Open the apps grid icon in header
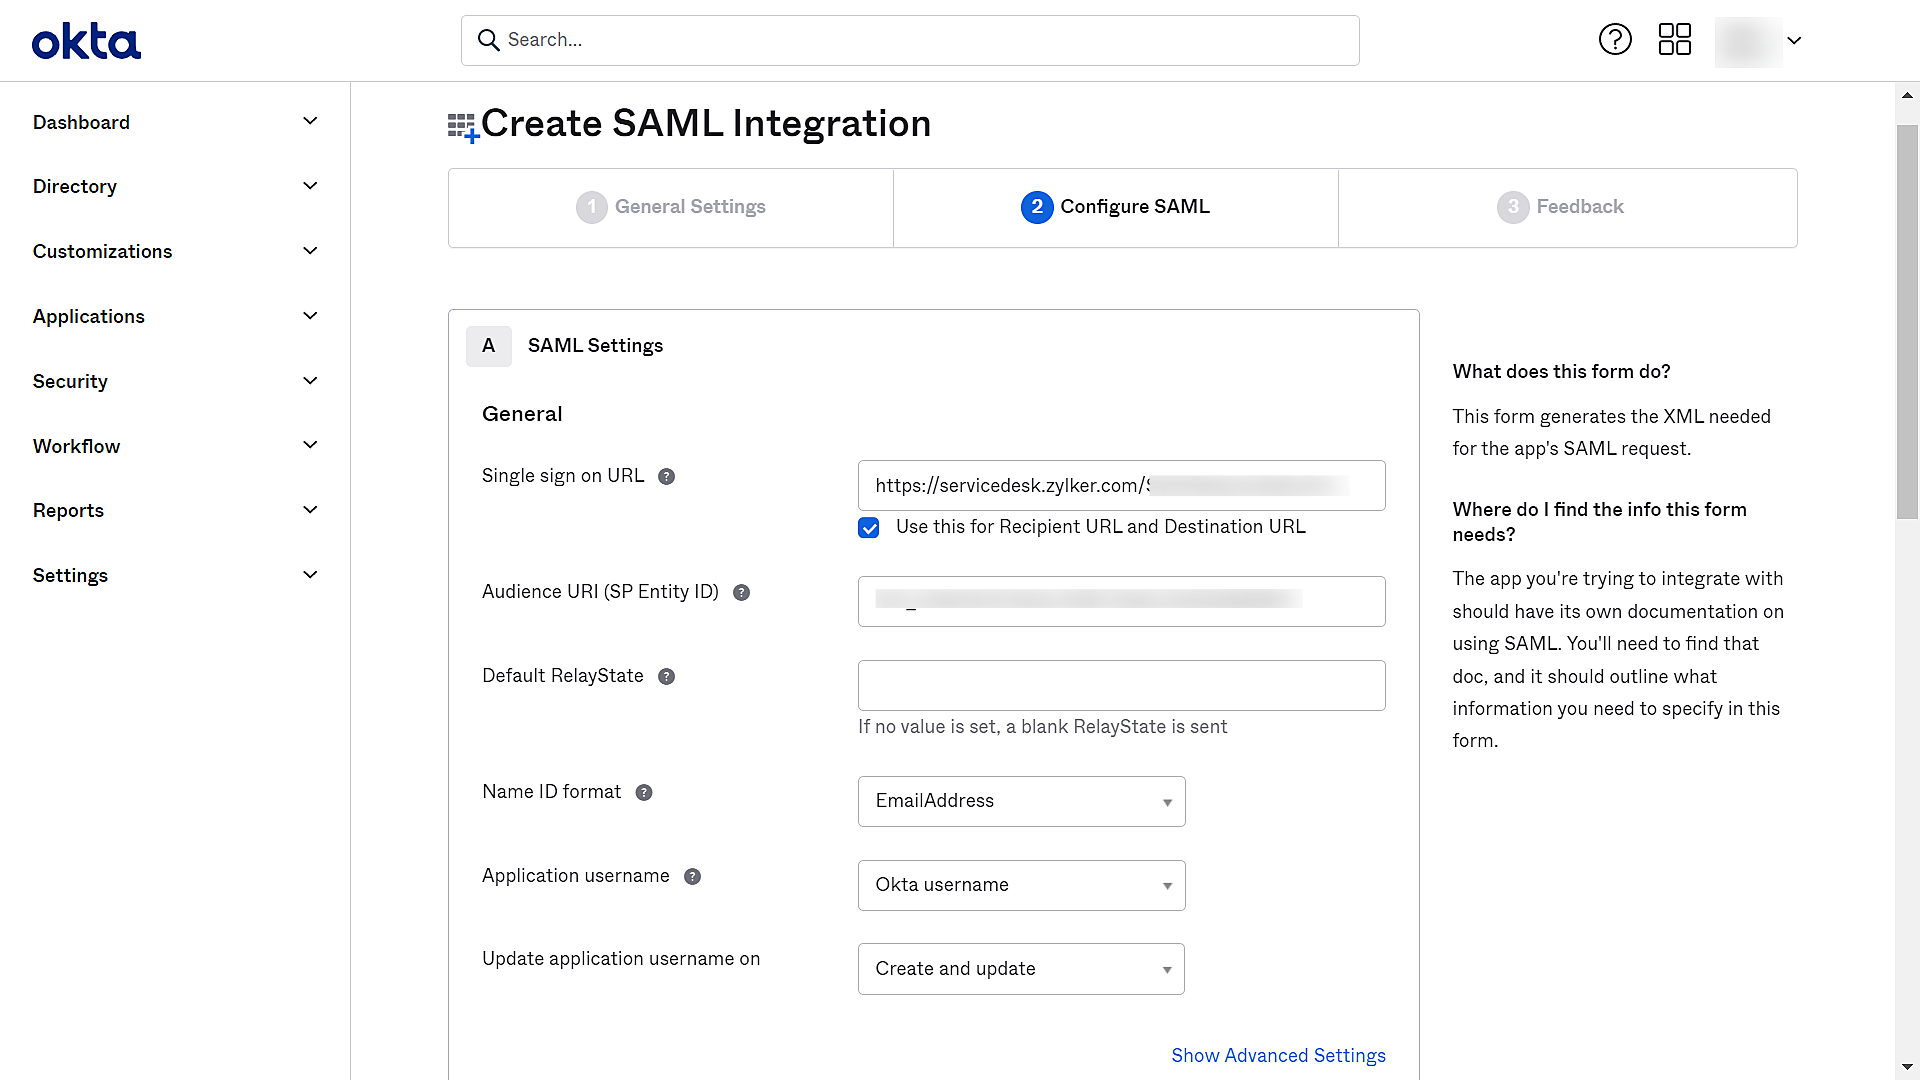The height and width of the screenshot is (1080, 1920). (x=1675, y=40)
